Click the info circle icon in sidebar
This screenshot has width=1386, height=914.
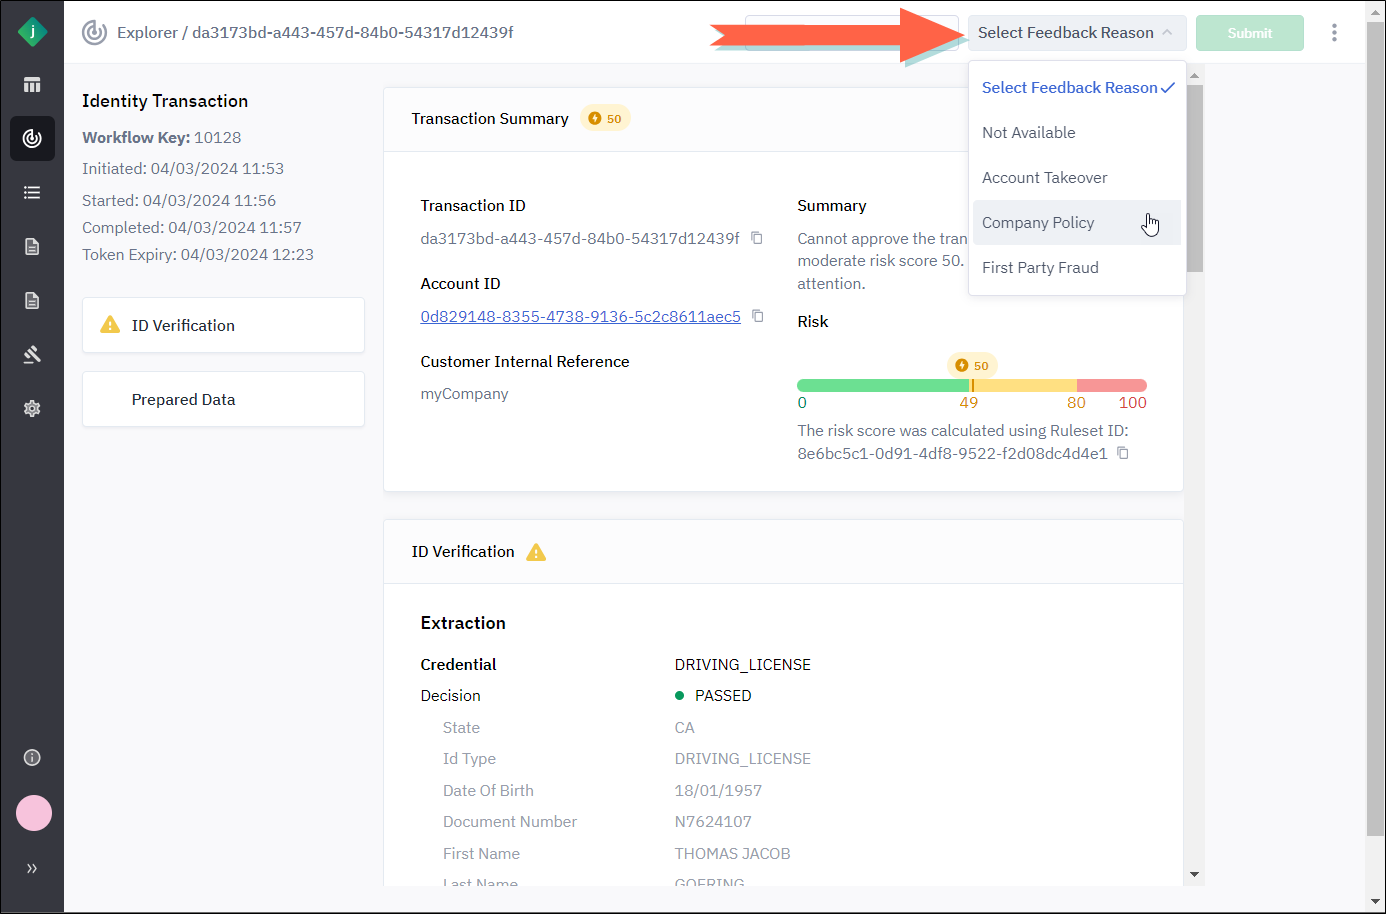tap(32, 757)
